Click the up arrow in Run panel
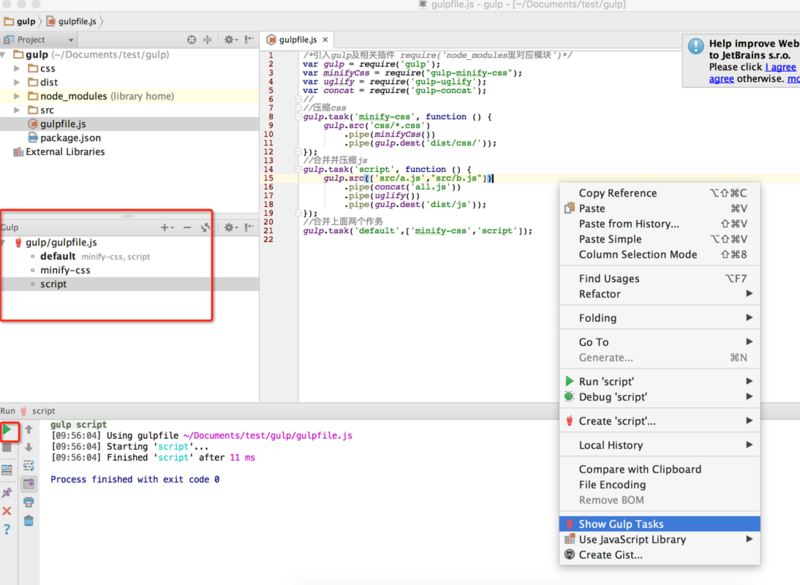This screenshot has width=800, height=585. 29,430
